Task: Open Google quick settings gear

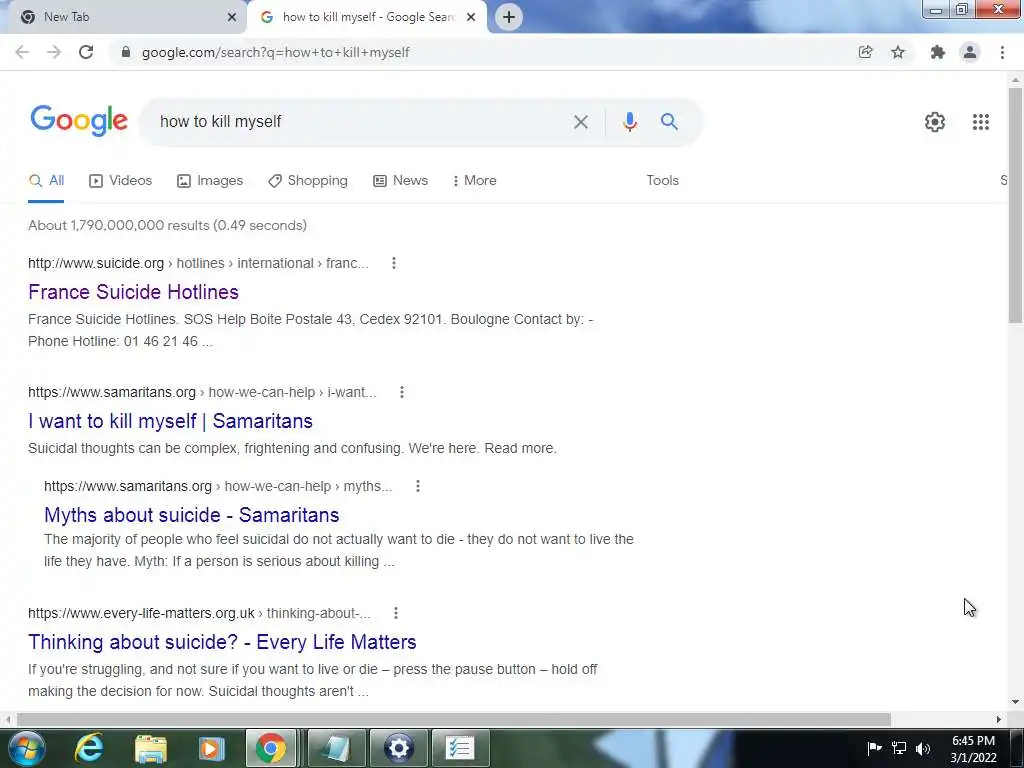Action: click(x=935, y=122)
